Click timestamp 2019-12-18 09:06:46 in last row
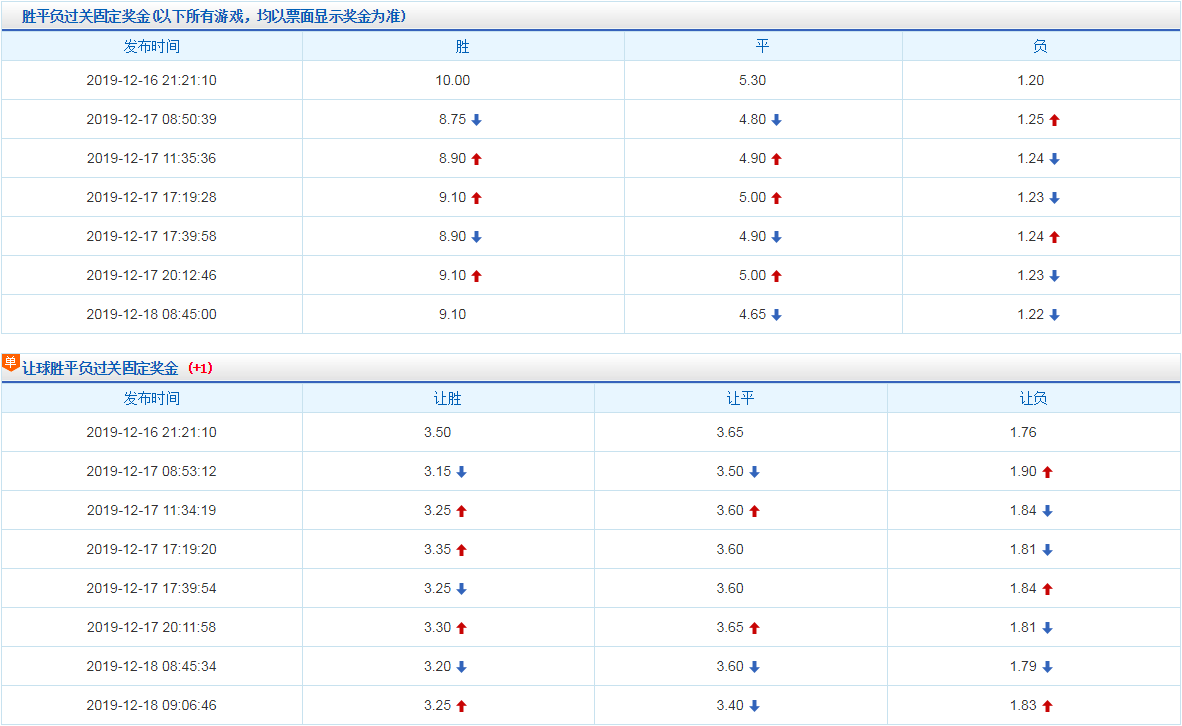The height and width of the screenshot is (726, 1182). coord(153,705)
